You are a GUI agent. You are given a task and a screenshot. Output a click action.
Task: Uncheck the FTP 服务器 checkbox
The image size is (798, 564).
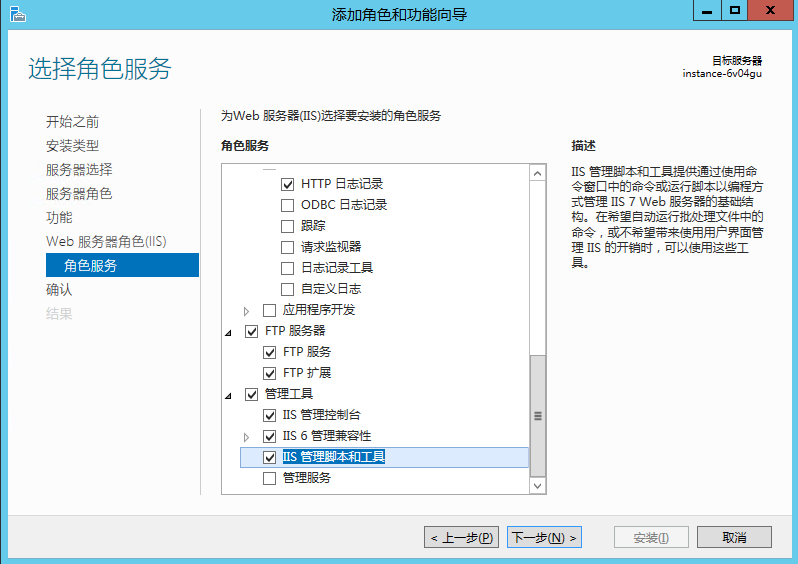pos(251,331)
